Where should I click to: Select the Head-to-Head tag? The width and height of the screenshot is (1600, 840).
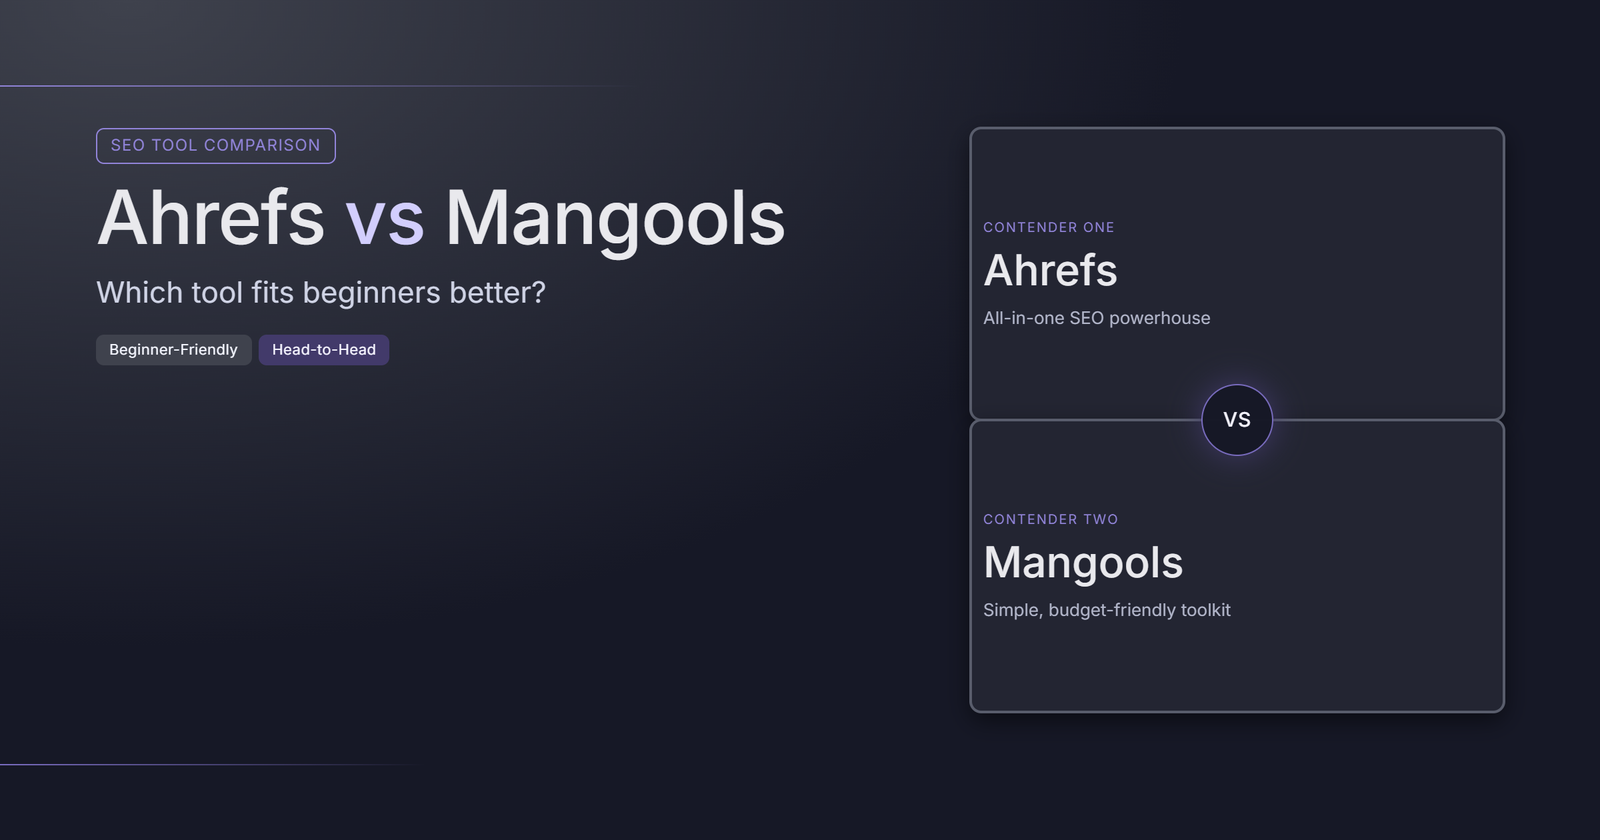[x=324, y=350]
